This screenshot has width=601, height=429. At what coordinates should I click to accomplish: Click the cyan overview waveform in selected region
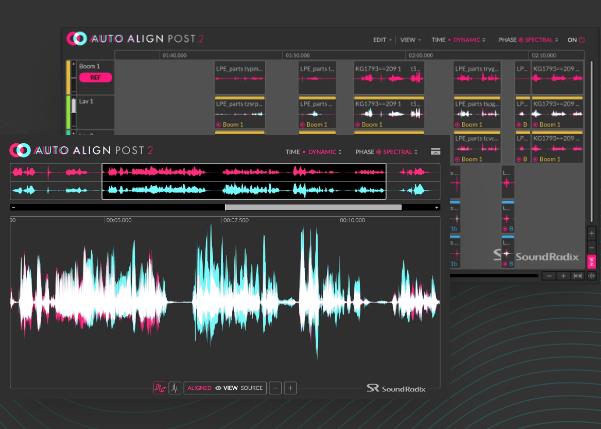[x=244, y=190]
